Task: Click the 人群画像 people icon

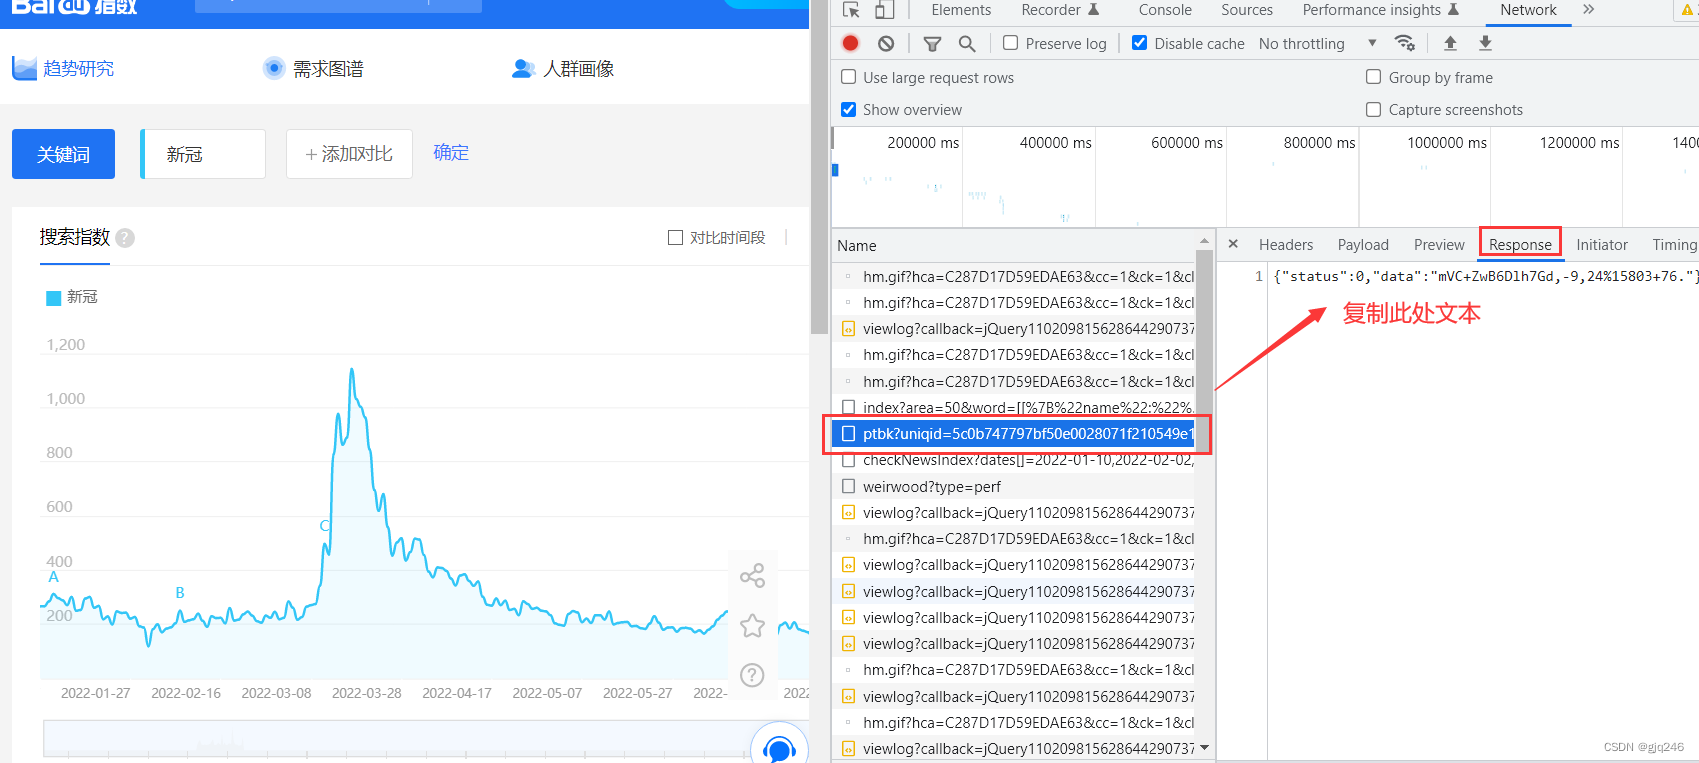Action: pyautogui.click(x=524, y=68)
